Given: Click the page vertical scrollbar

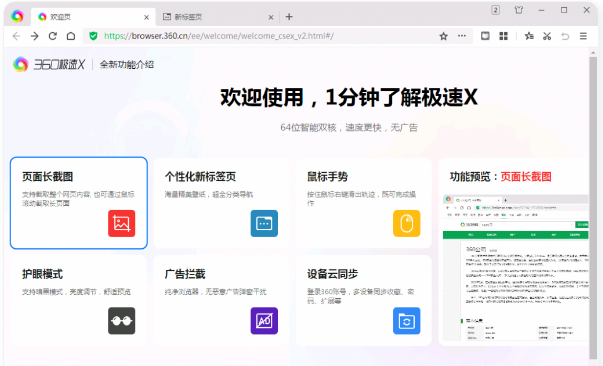Looking at the screenshot, I should tap(593, 208).
